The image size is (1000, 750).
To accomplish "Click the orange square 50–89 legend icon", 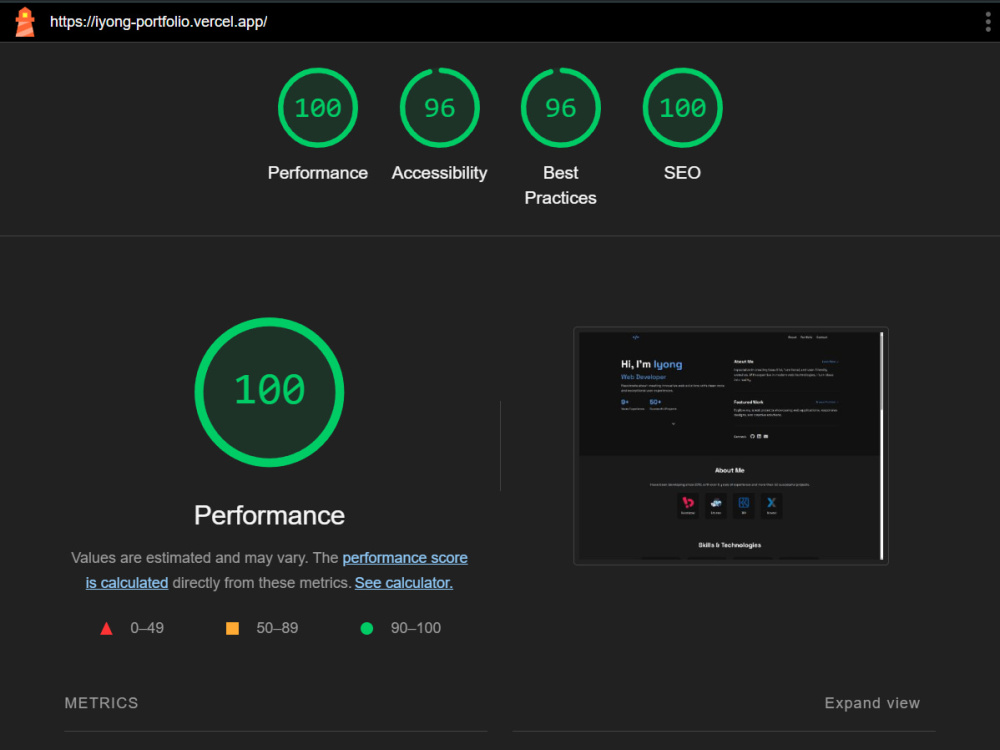I will coord(232,629).
